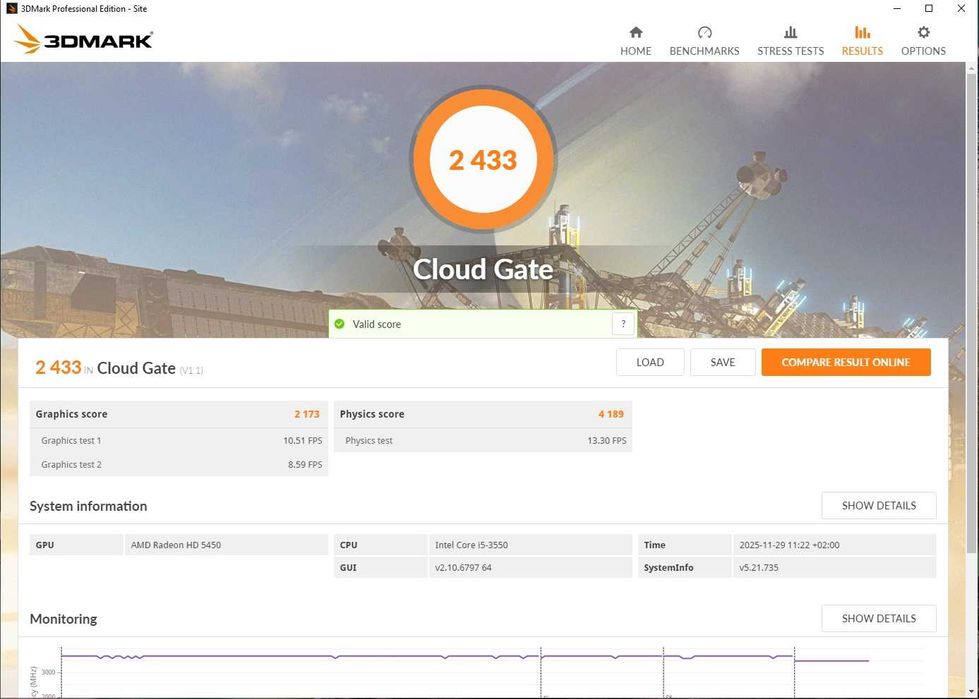The height and width of the screenshot is (699, 979).
Task: Click the green Valid score checkmark icon
Action: (340, 324)
